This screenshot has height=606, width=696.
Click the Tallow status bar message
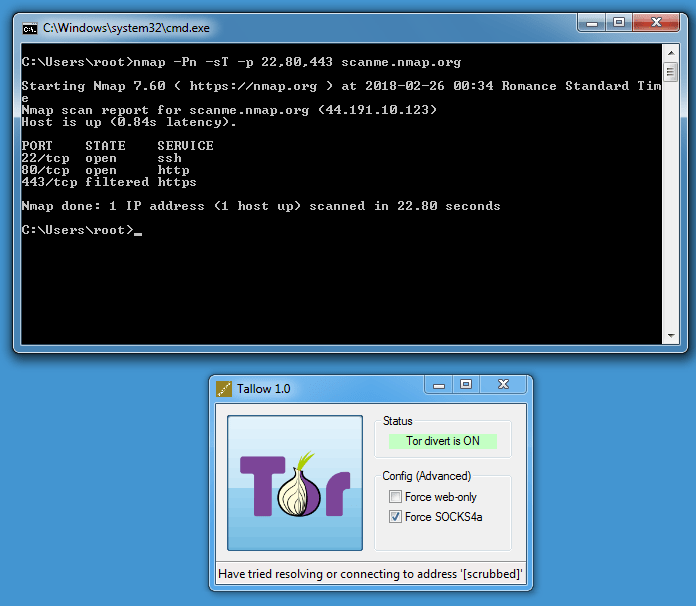pos(370,575)
